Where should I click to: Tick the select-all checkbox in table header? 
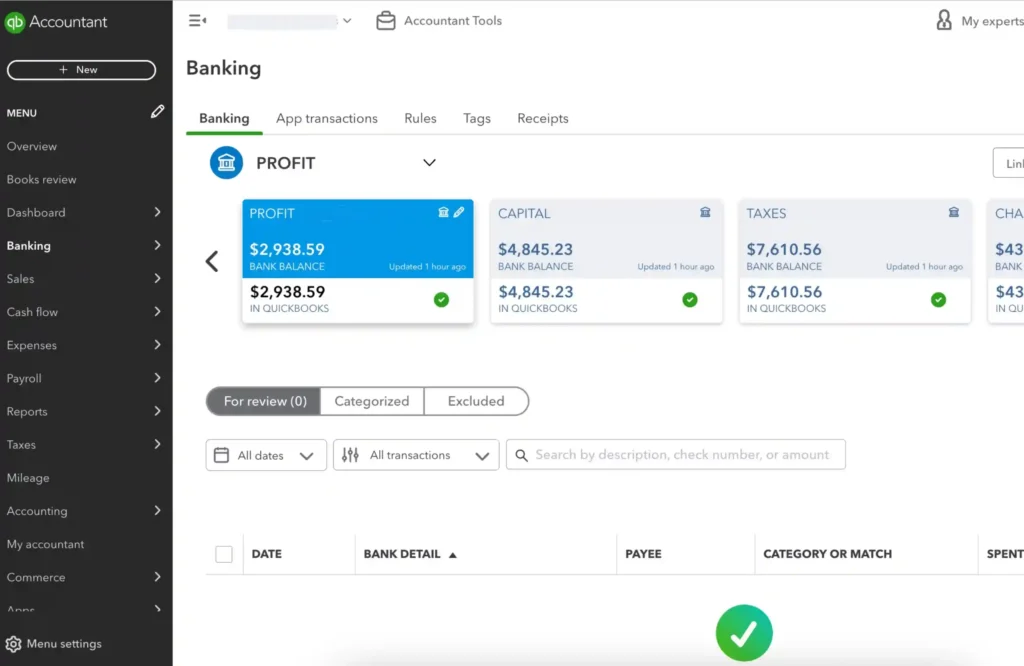tap(224, 554)
